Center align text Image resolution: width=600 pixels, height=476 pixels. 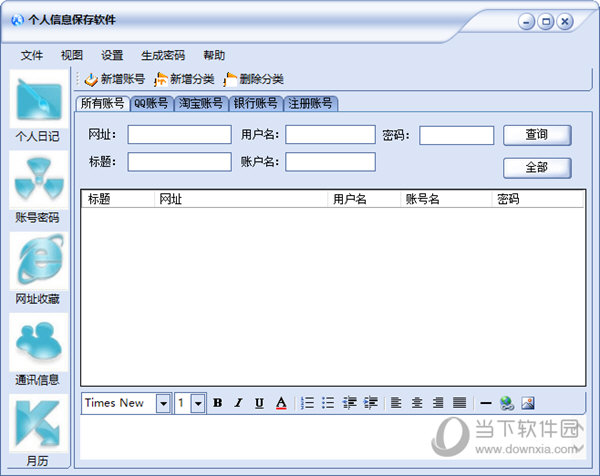pyautogui.click(x=417, y=403)
